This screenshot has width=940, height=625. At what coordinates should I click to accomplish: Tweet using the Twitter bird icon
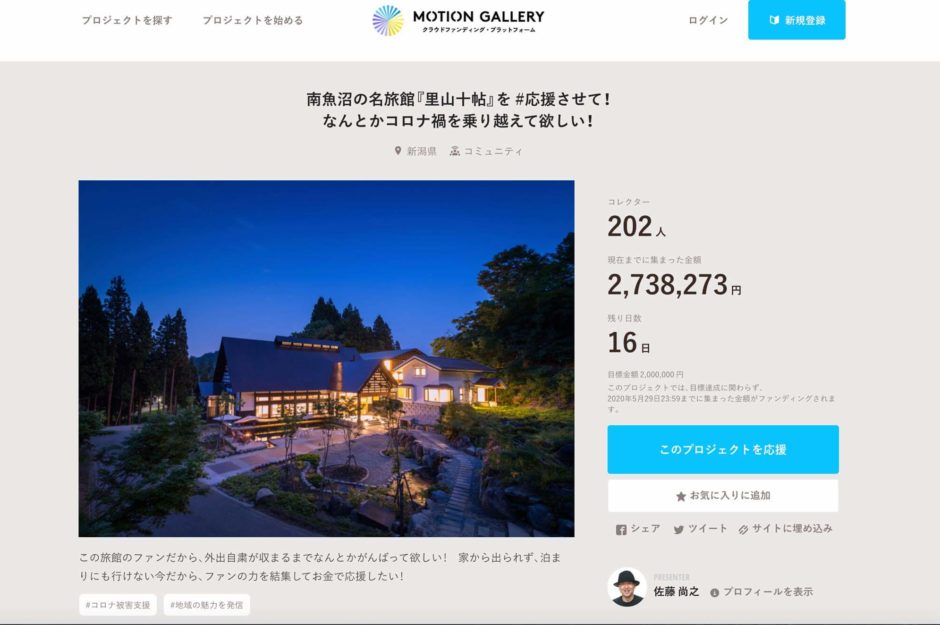click(679, 530)
